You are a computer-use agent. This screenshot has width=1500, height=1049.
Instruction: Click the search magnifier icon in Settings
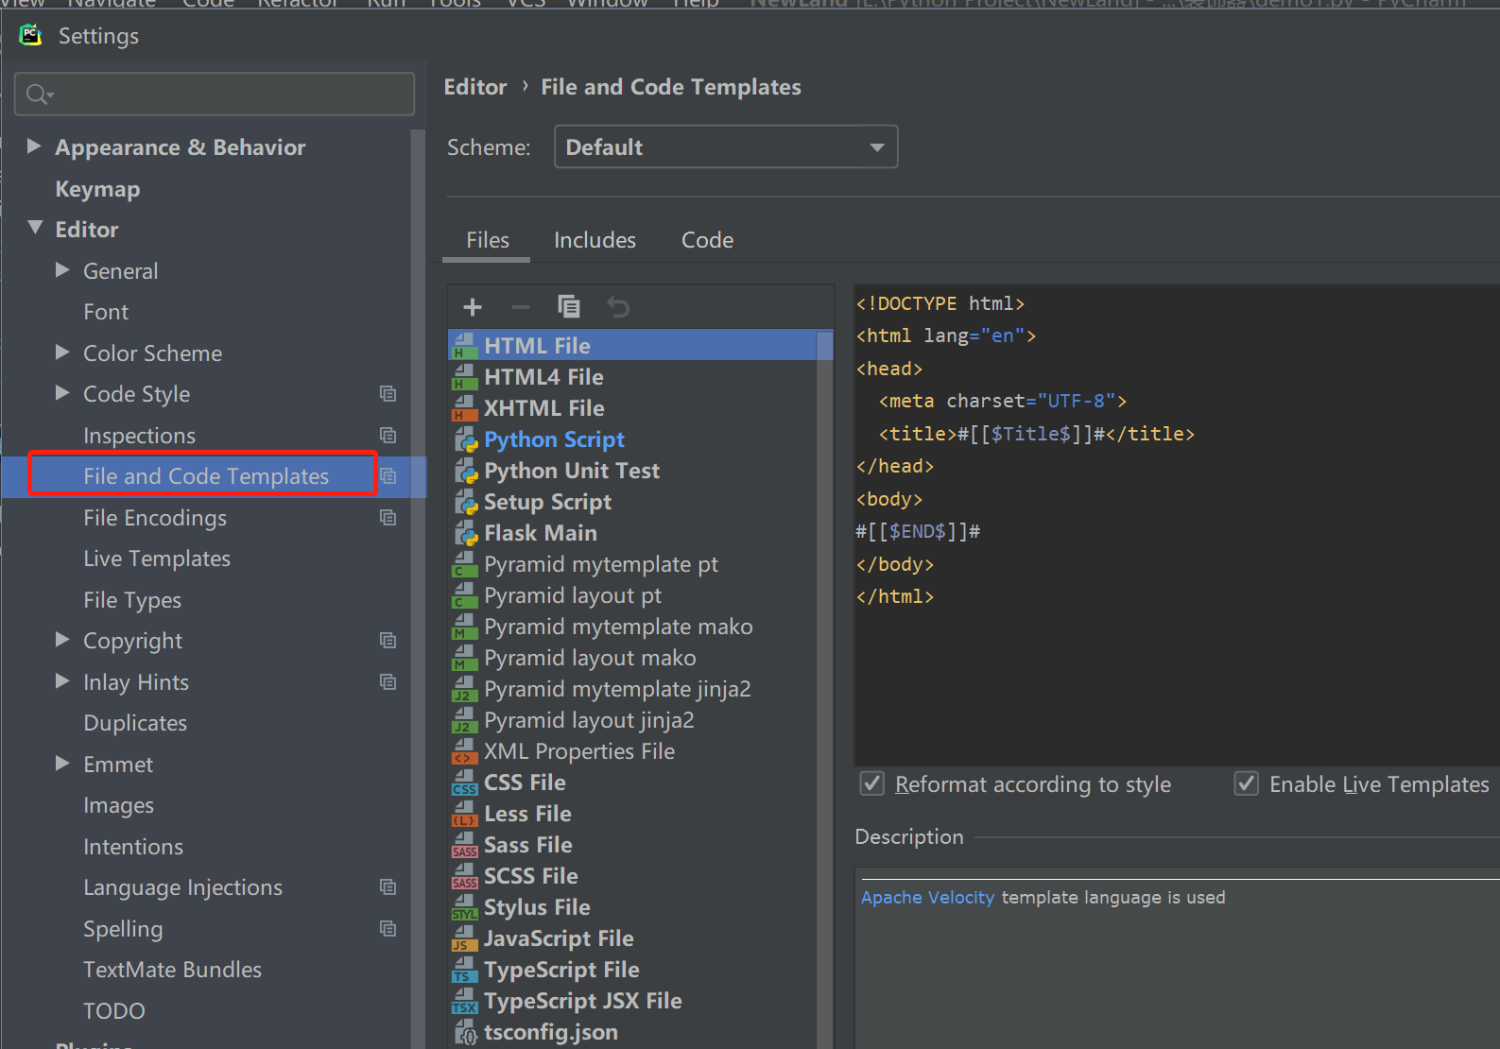click(x=39, y=94)
